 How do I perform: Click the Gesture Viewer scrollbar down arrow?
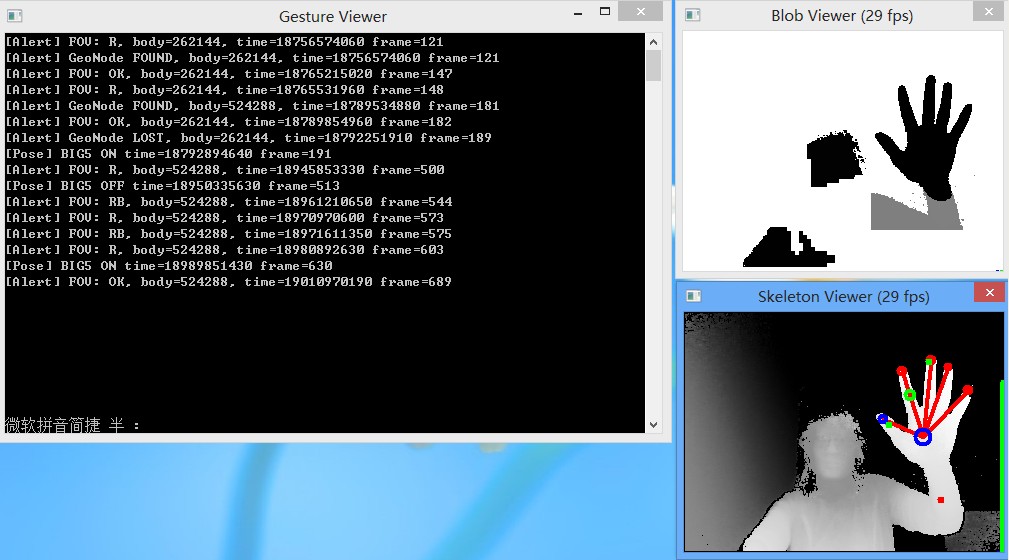[653, 425]
